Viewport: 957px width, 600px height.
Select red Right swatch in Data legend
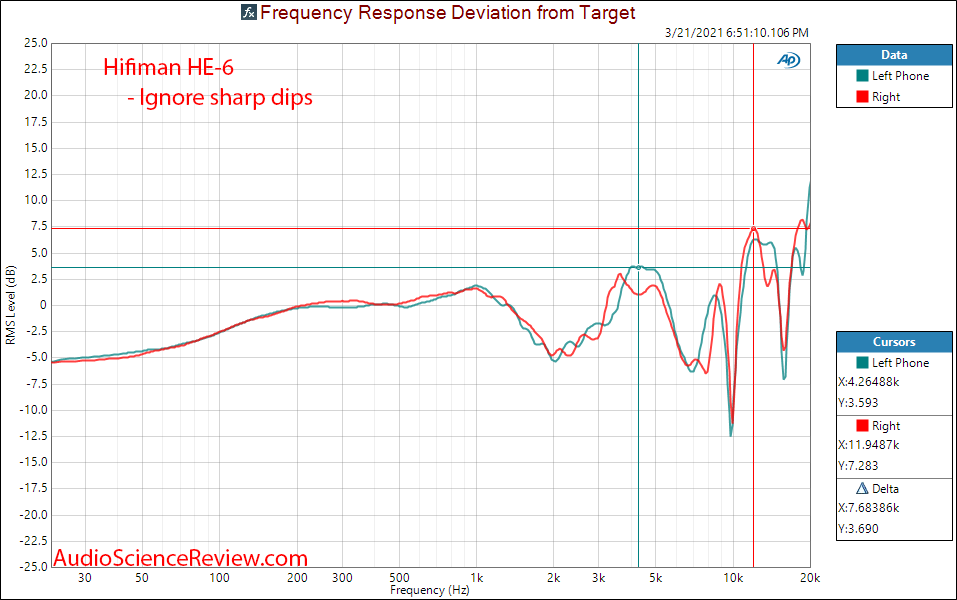pyautogui.click(x=862, y=96)
